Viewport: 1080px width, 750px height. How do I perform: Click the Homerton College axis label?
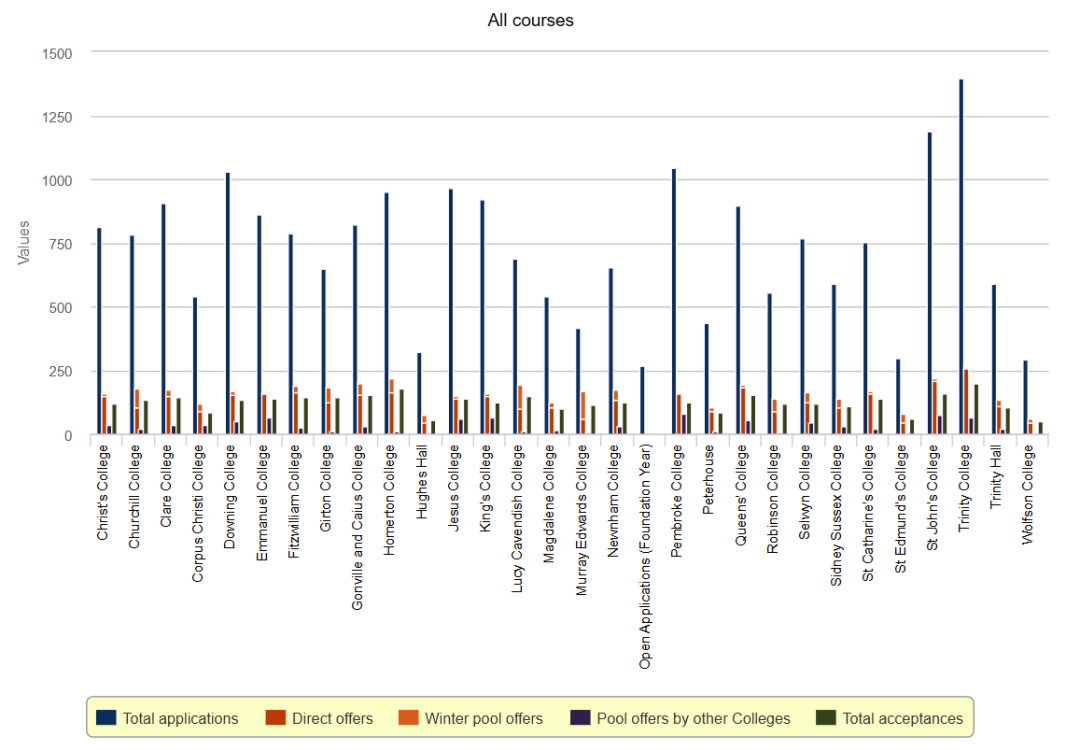tap(389, 500)
